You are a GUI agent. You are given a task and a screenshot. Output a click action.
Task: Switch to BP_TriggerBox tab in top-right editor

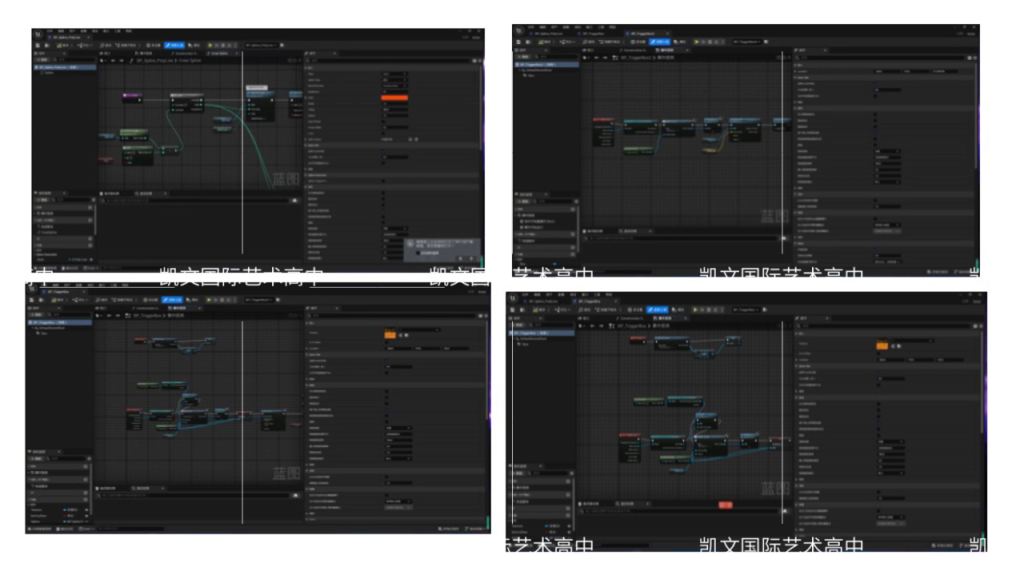(x=590, y=33)
